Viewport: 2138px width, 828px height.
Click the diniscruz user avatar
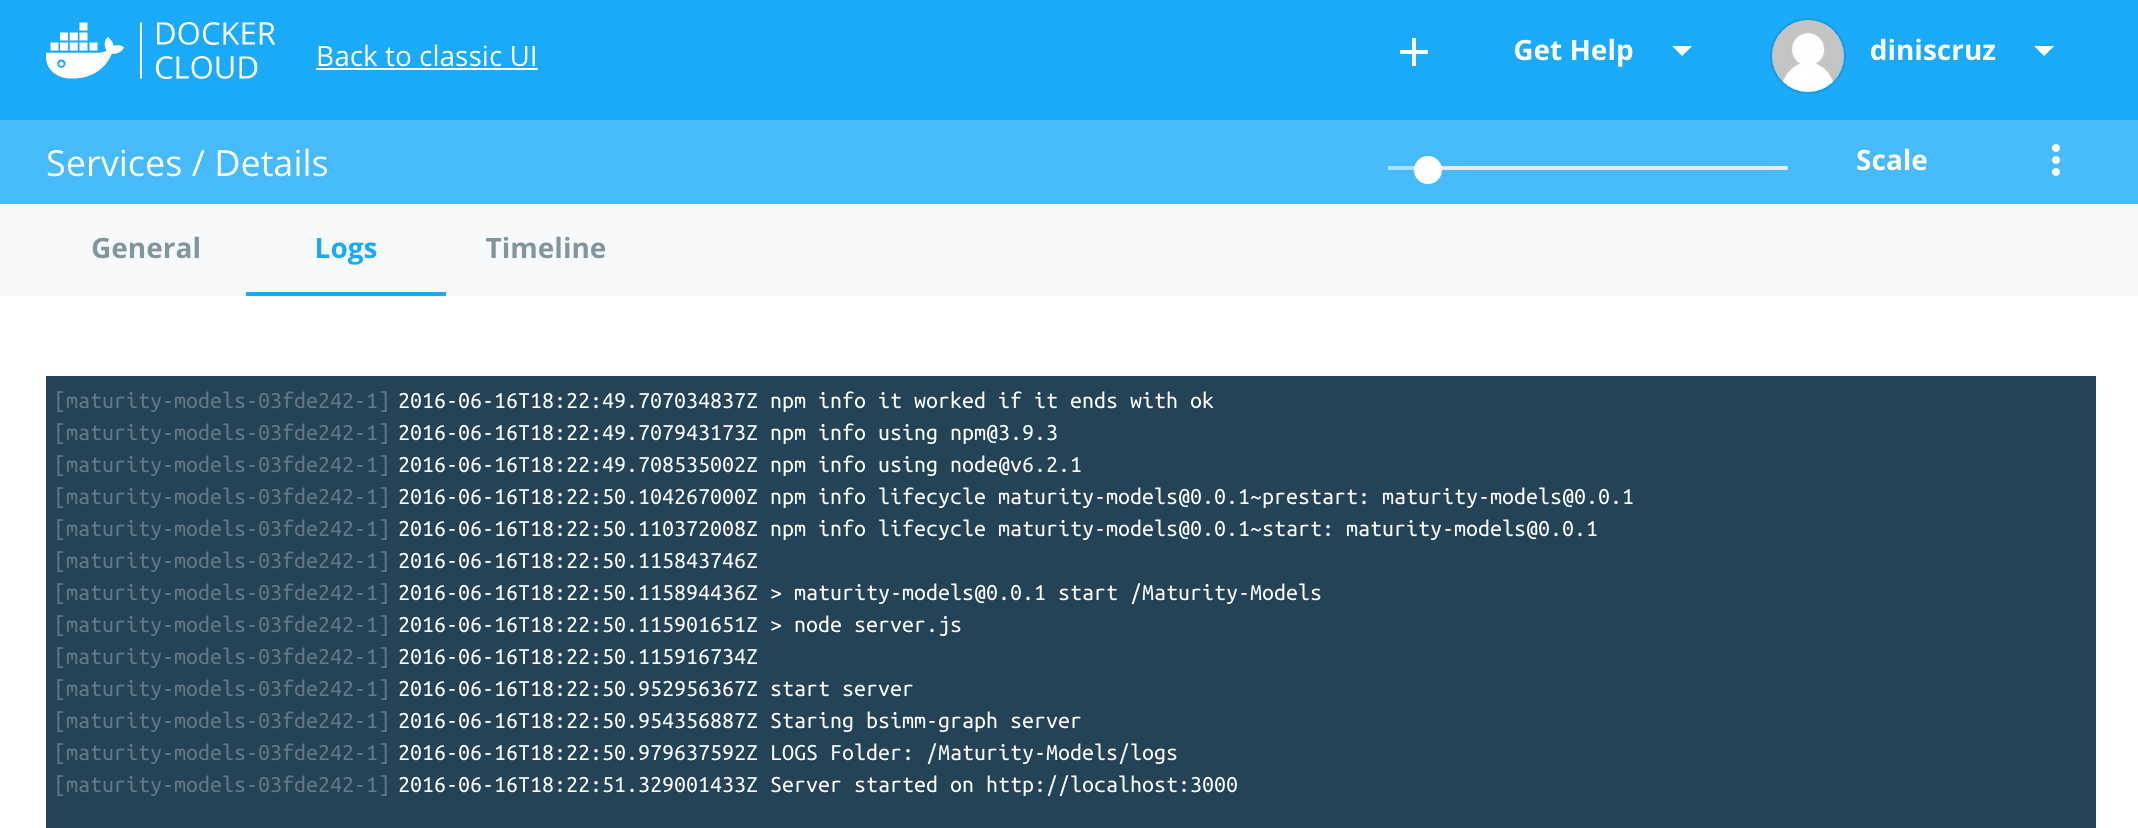click(x=1807, y=55)
